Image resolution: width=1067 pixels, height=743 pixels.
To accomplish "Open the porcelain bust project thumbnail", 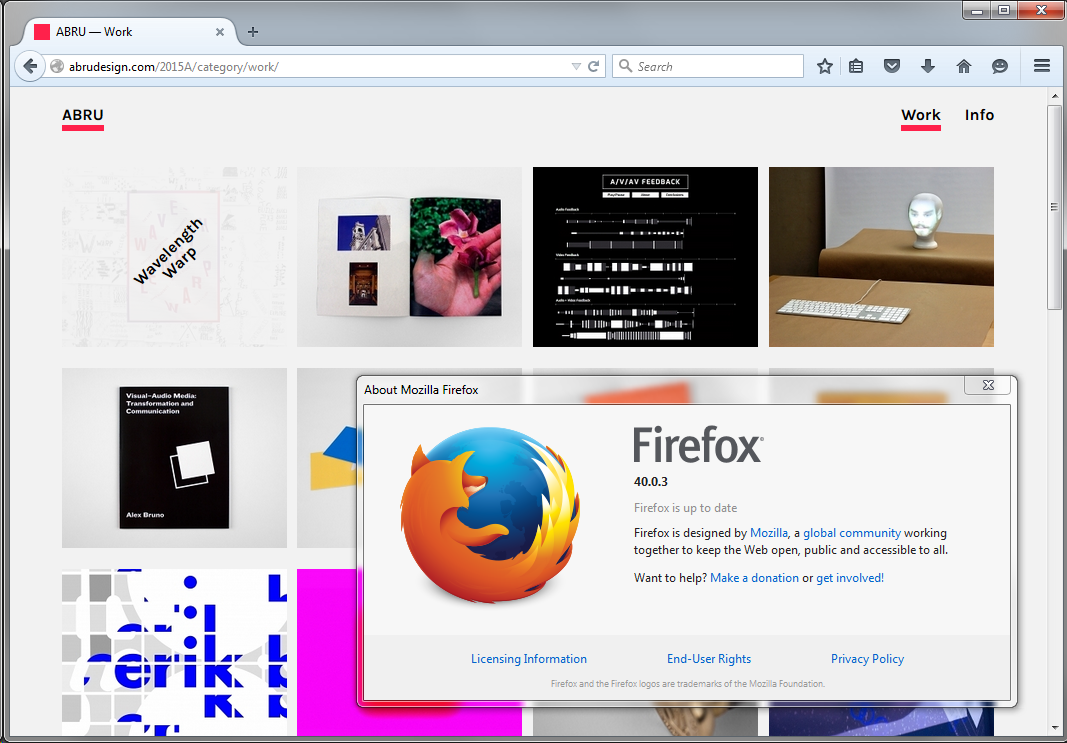I will 881,257.
